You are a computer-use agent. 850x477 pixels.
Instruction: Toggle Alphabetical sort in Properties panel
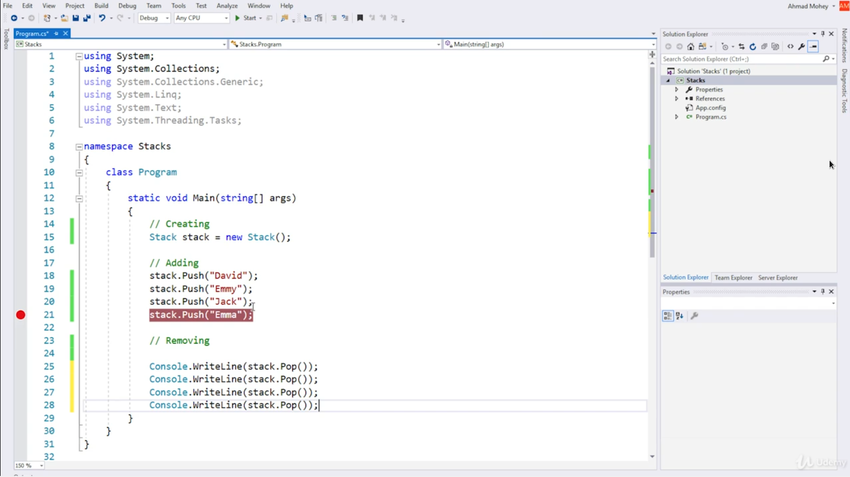click(x=679, y=315)
